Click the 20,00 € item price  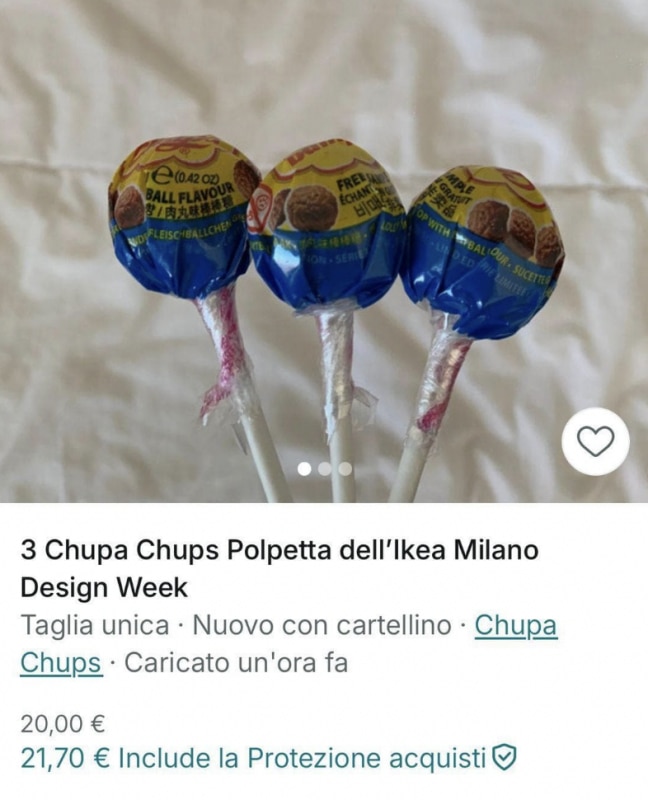[x=63, y=723]
